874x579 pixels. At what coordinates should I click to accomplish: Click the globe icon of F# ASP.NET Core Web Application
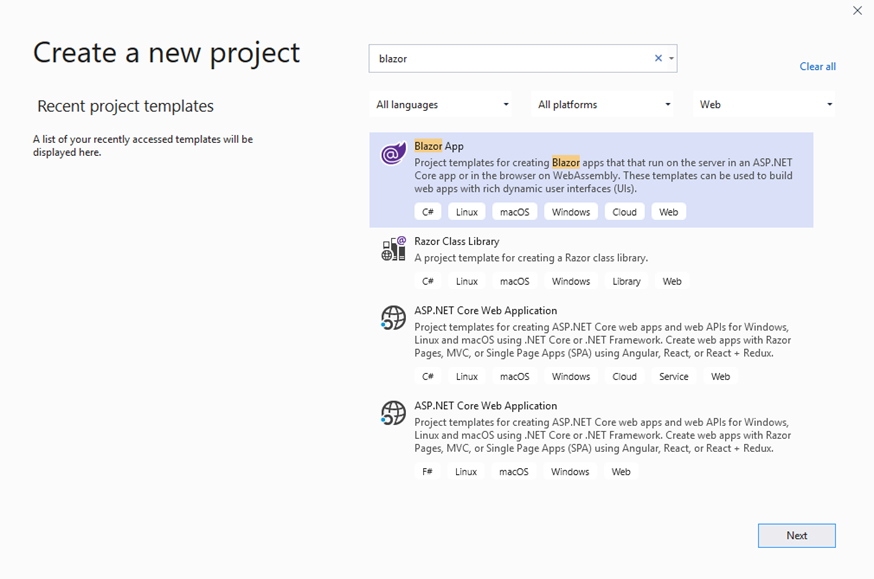coord(394,413)
